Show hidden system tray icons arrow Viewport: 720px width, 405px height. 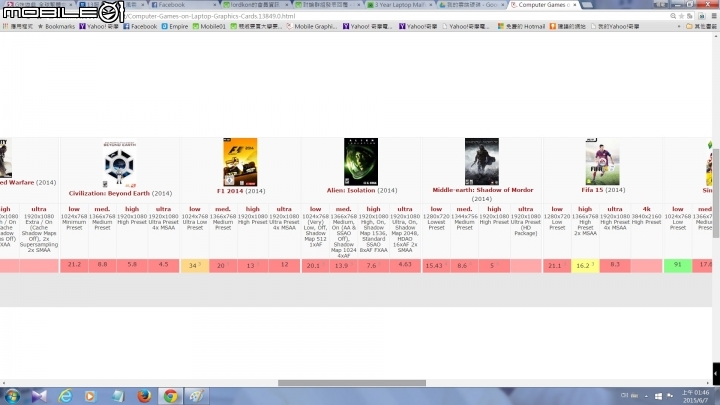pyautogui.click(x=646, y=396)
